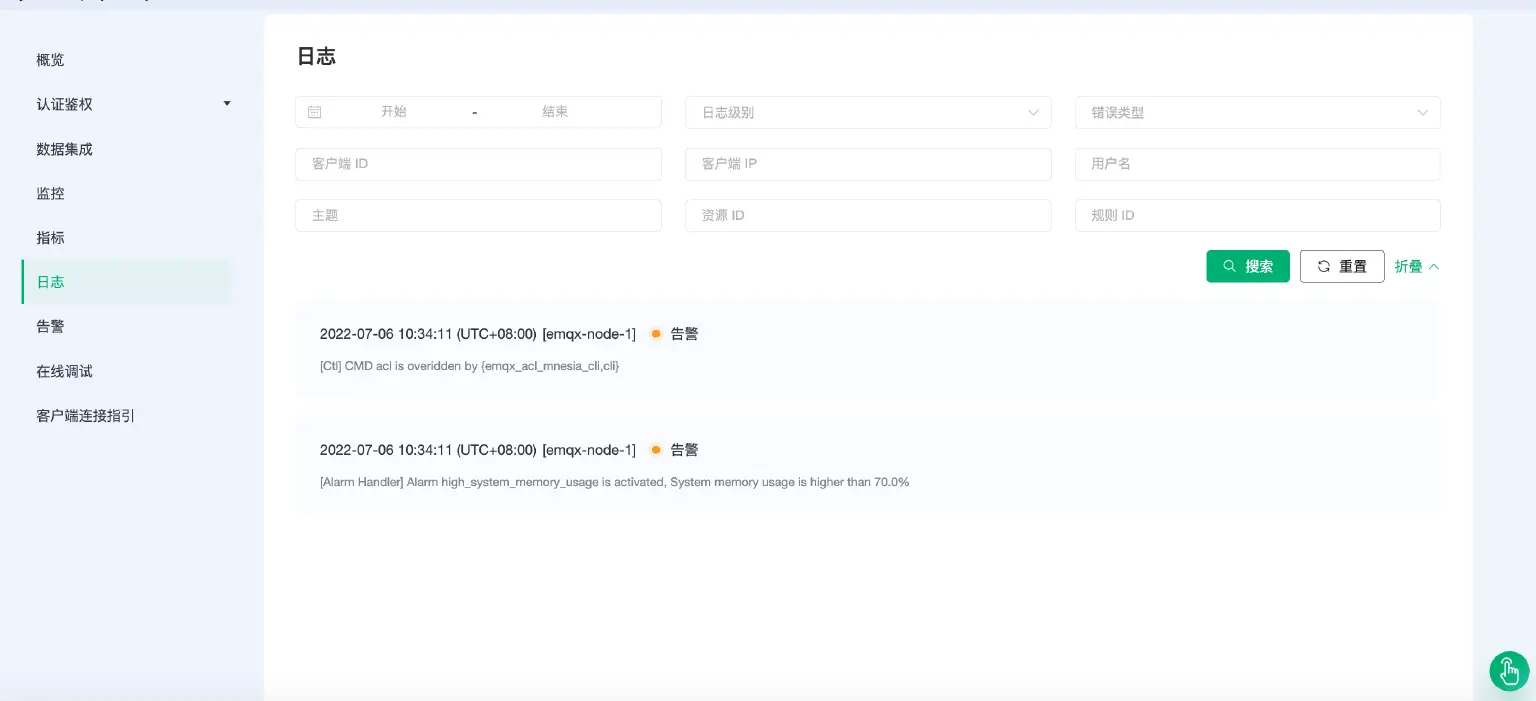Open the 监控 section in the sidebar
The width and height of the screenshot is (1536, 701).
50,193
